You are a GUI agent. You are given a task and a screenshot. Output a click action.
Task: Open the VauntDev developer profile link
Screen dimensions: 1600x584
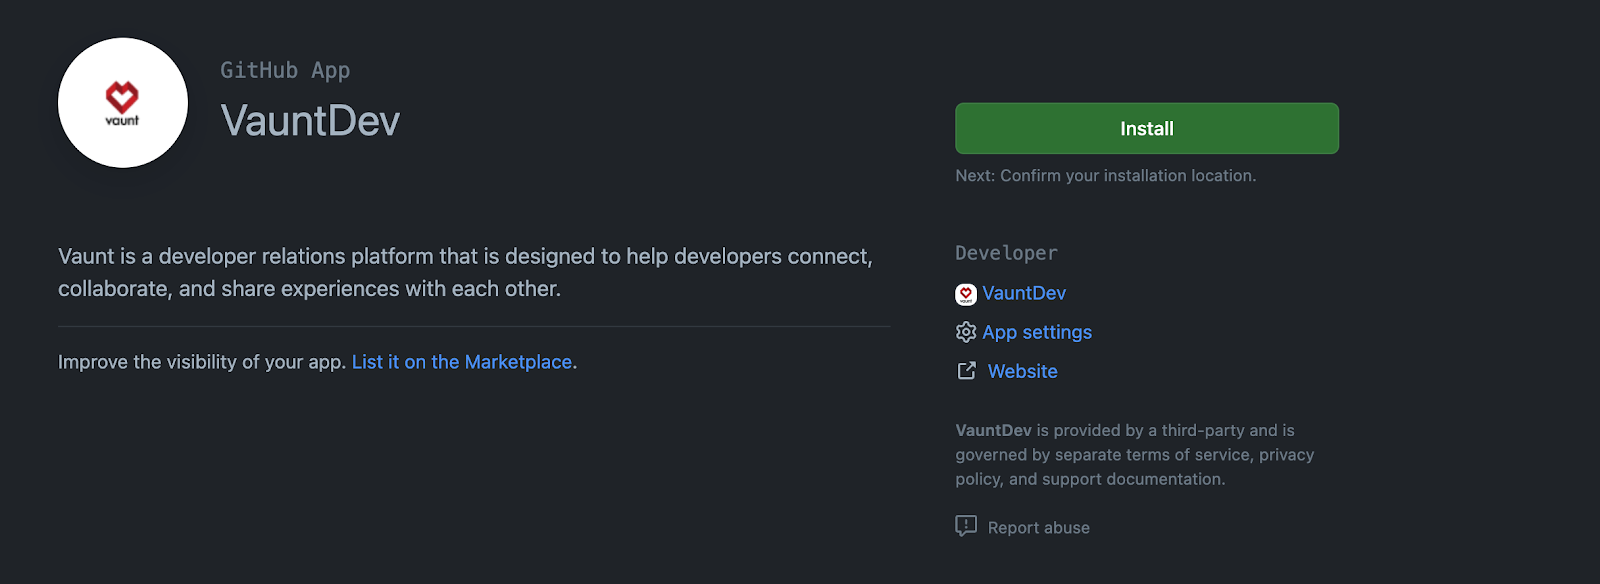pyautogui.click(x=1024, y=293)
